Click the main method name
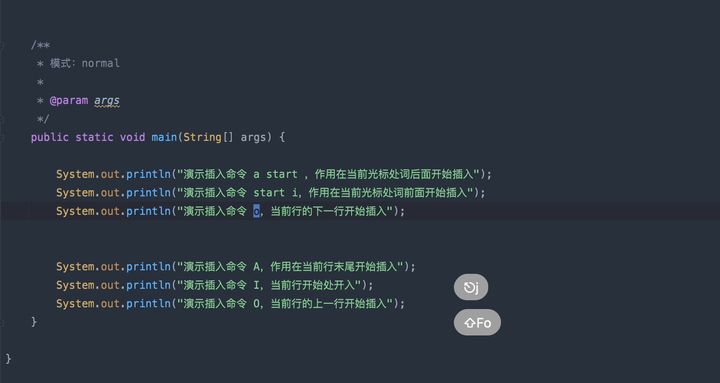Image resolution: width=720 pixels, height=383 pixels. pyautogui.click(x=164, y=137)
